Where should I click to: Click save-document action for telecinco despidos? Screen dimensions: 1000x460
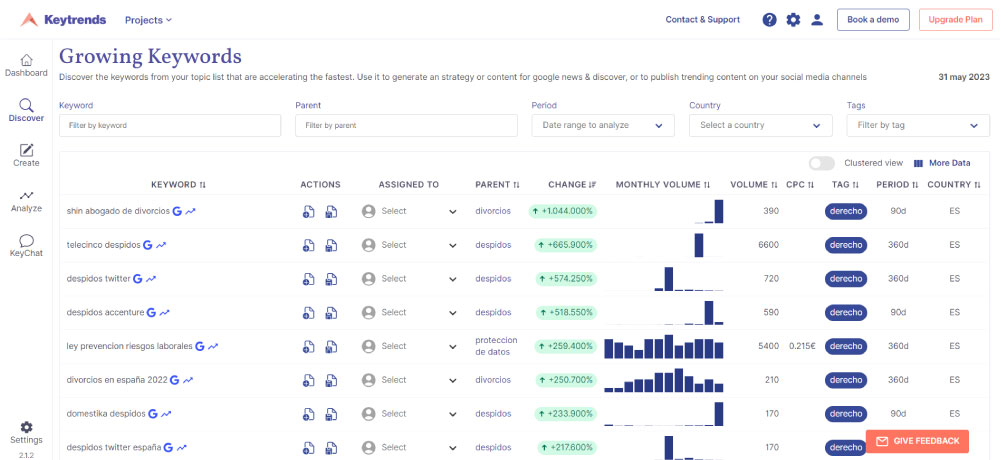[331, 245]
